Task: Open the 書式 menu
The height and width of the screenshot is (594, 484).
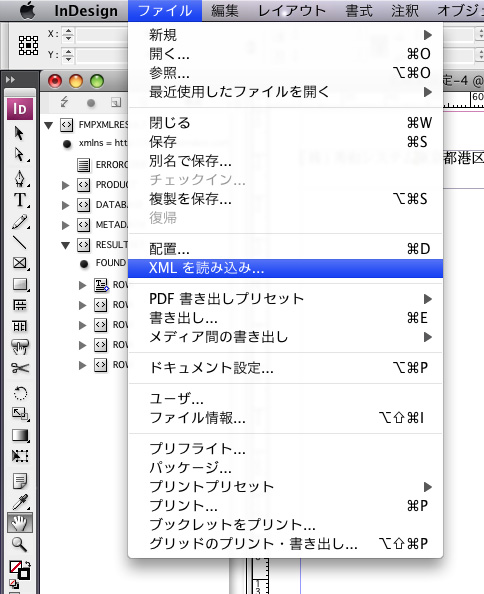Action: pyautogui.click(x=359, y=11)
